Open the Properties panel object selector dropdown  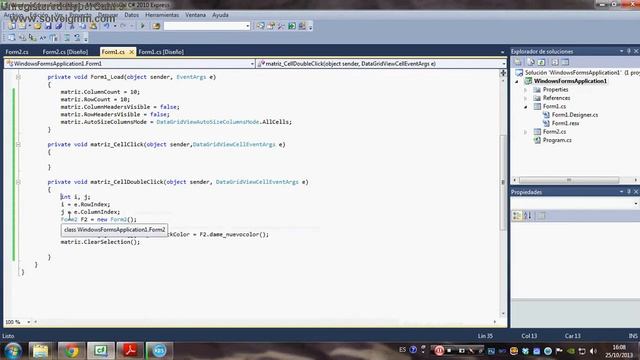[x=636, y=204]
